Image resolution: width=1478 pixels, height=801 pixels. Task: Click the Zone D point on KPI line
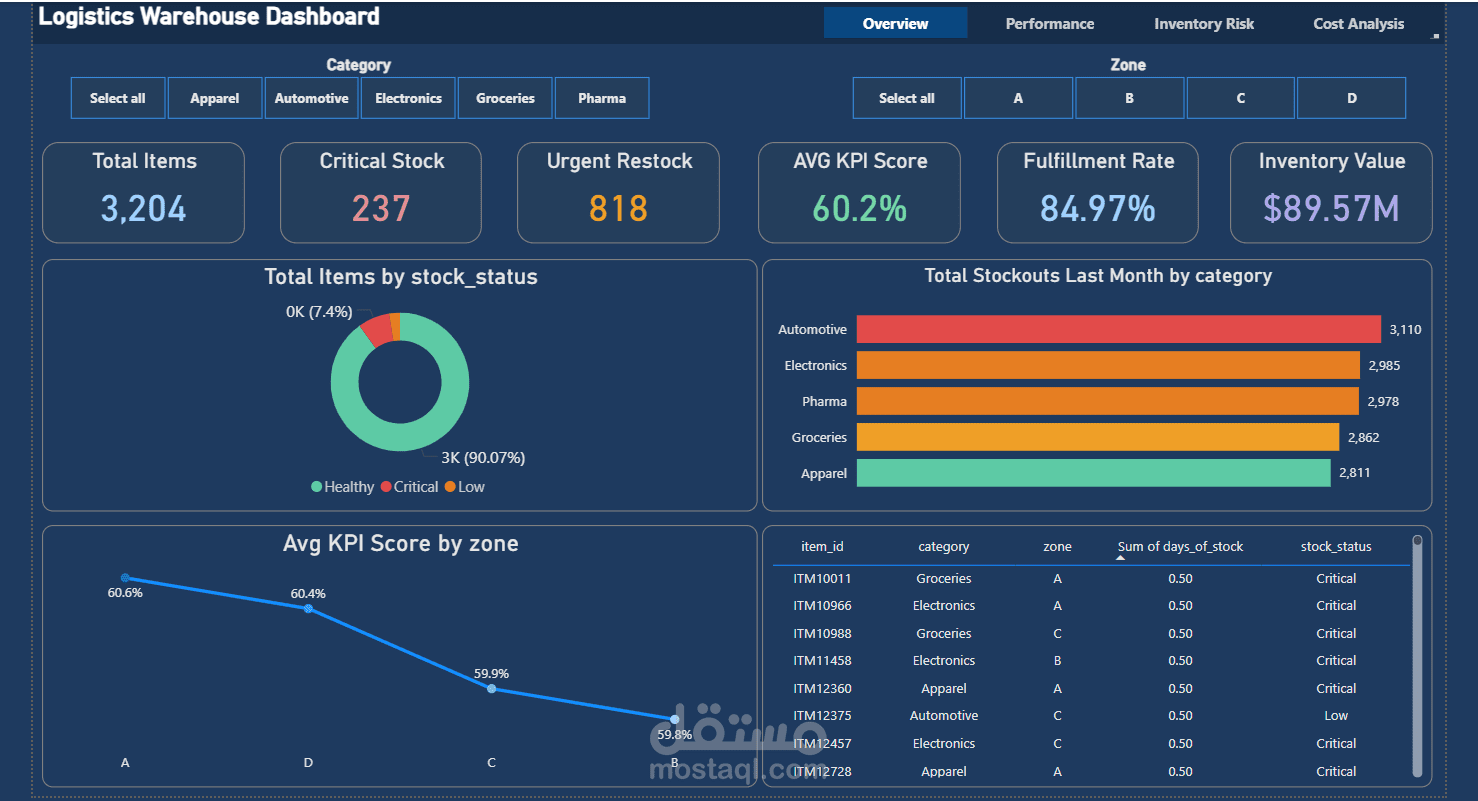coord(308,608)
